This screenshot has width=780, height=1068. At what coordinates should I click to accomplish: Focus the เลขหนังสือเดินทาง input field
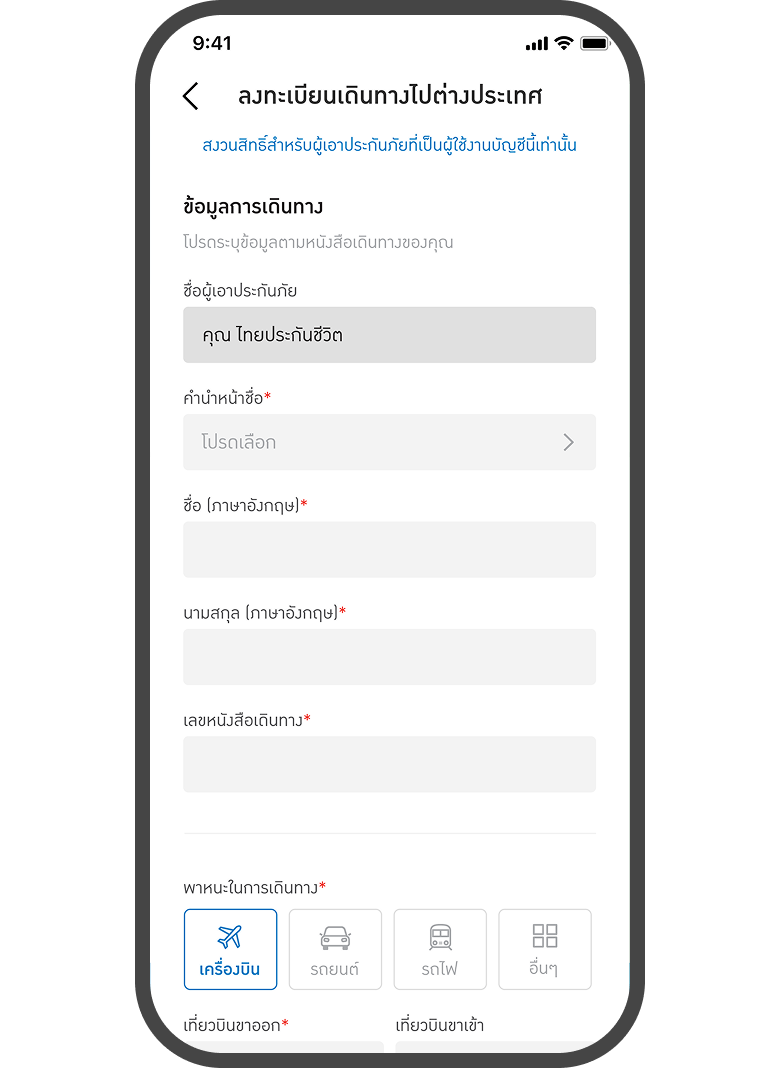(x=389, y=764)
